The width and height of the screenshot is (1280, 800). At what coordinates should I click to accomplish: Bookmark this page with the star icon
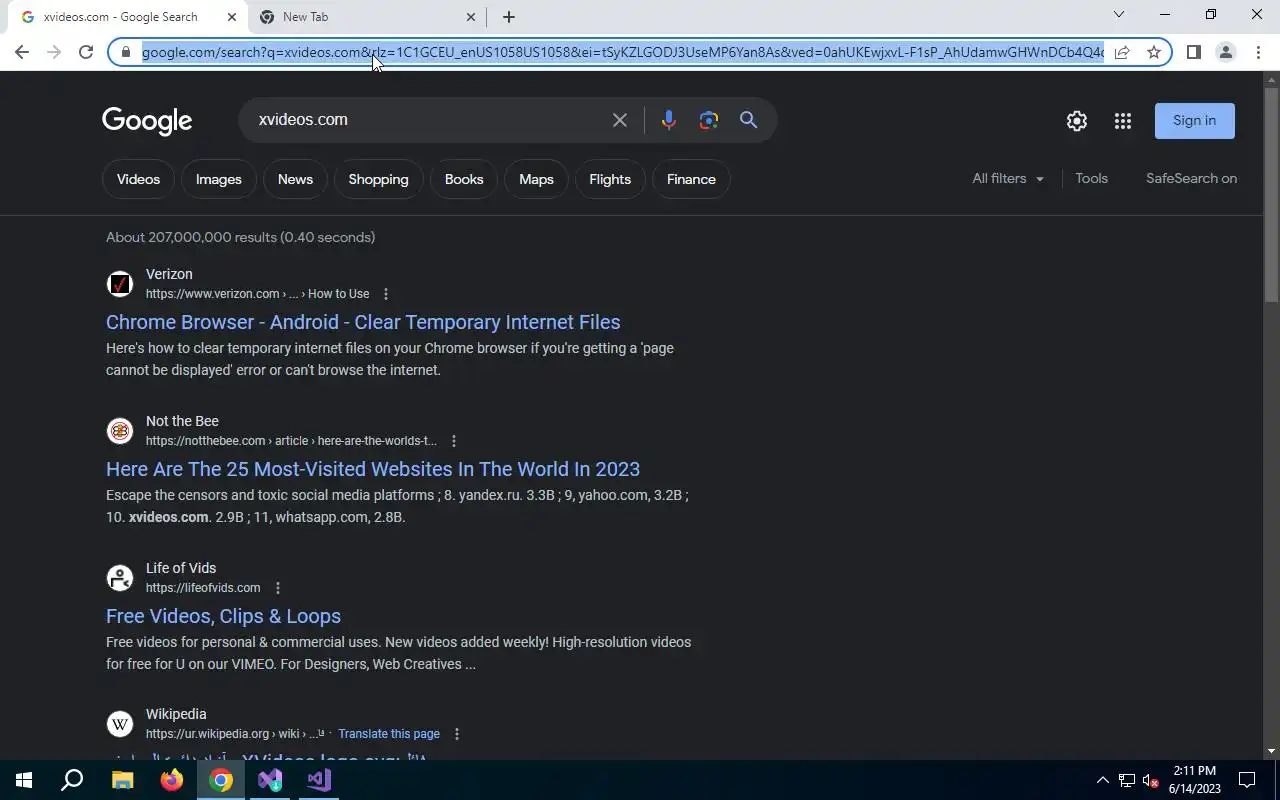pyautogui.click(x=1154, y=52)
